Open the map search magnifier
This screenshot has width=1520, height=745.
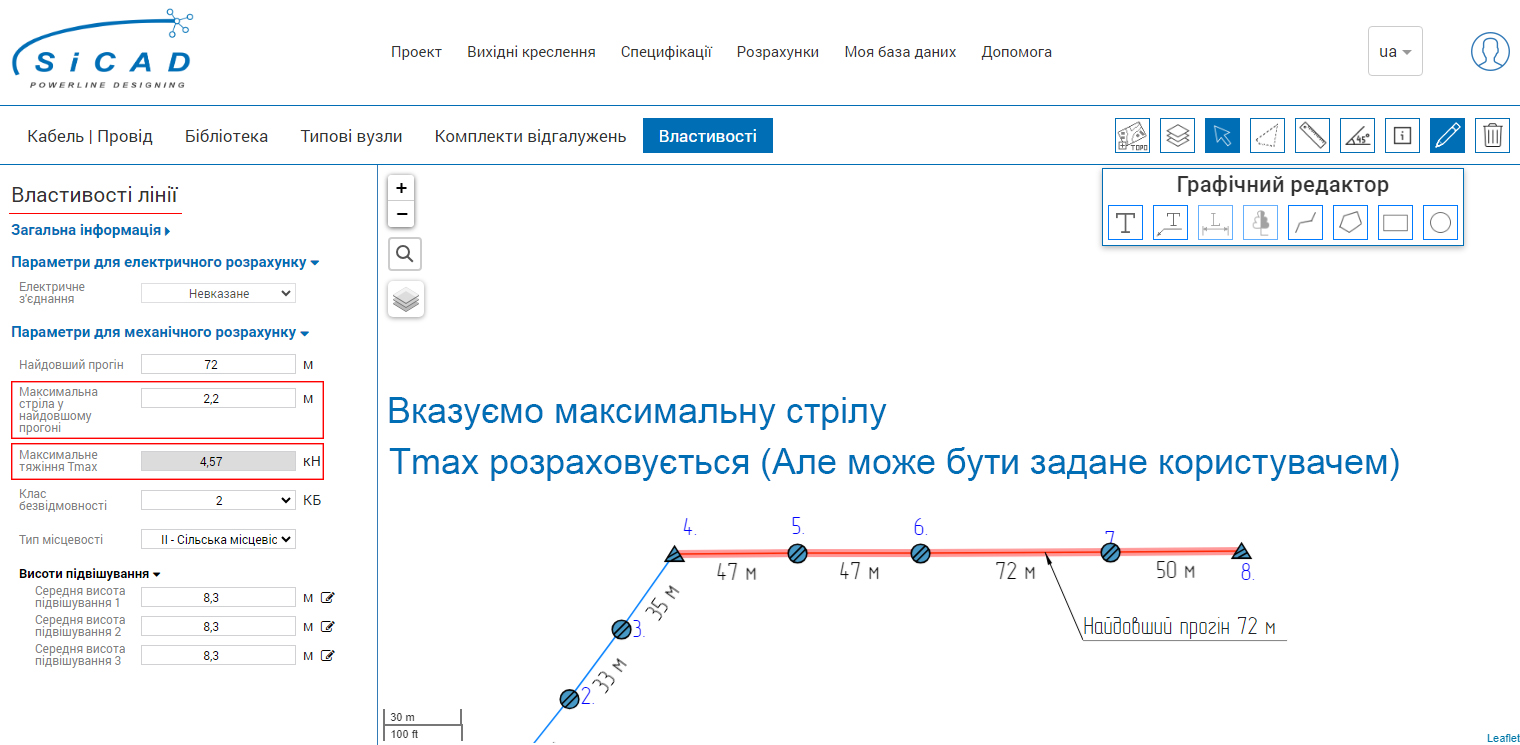405,254
